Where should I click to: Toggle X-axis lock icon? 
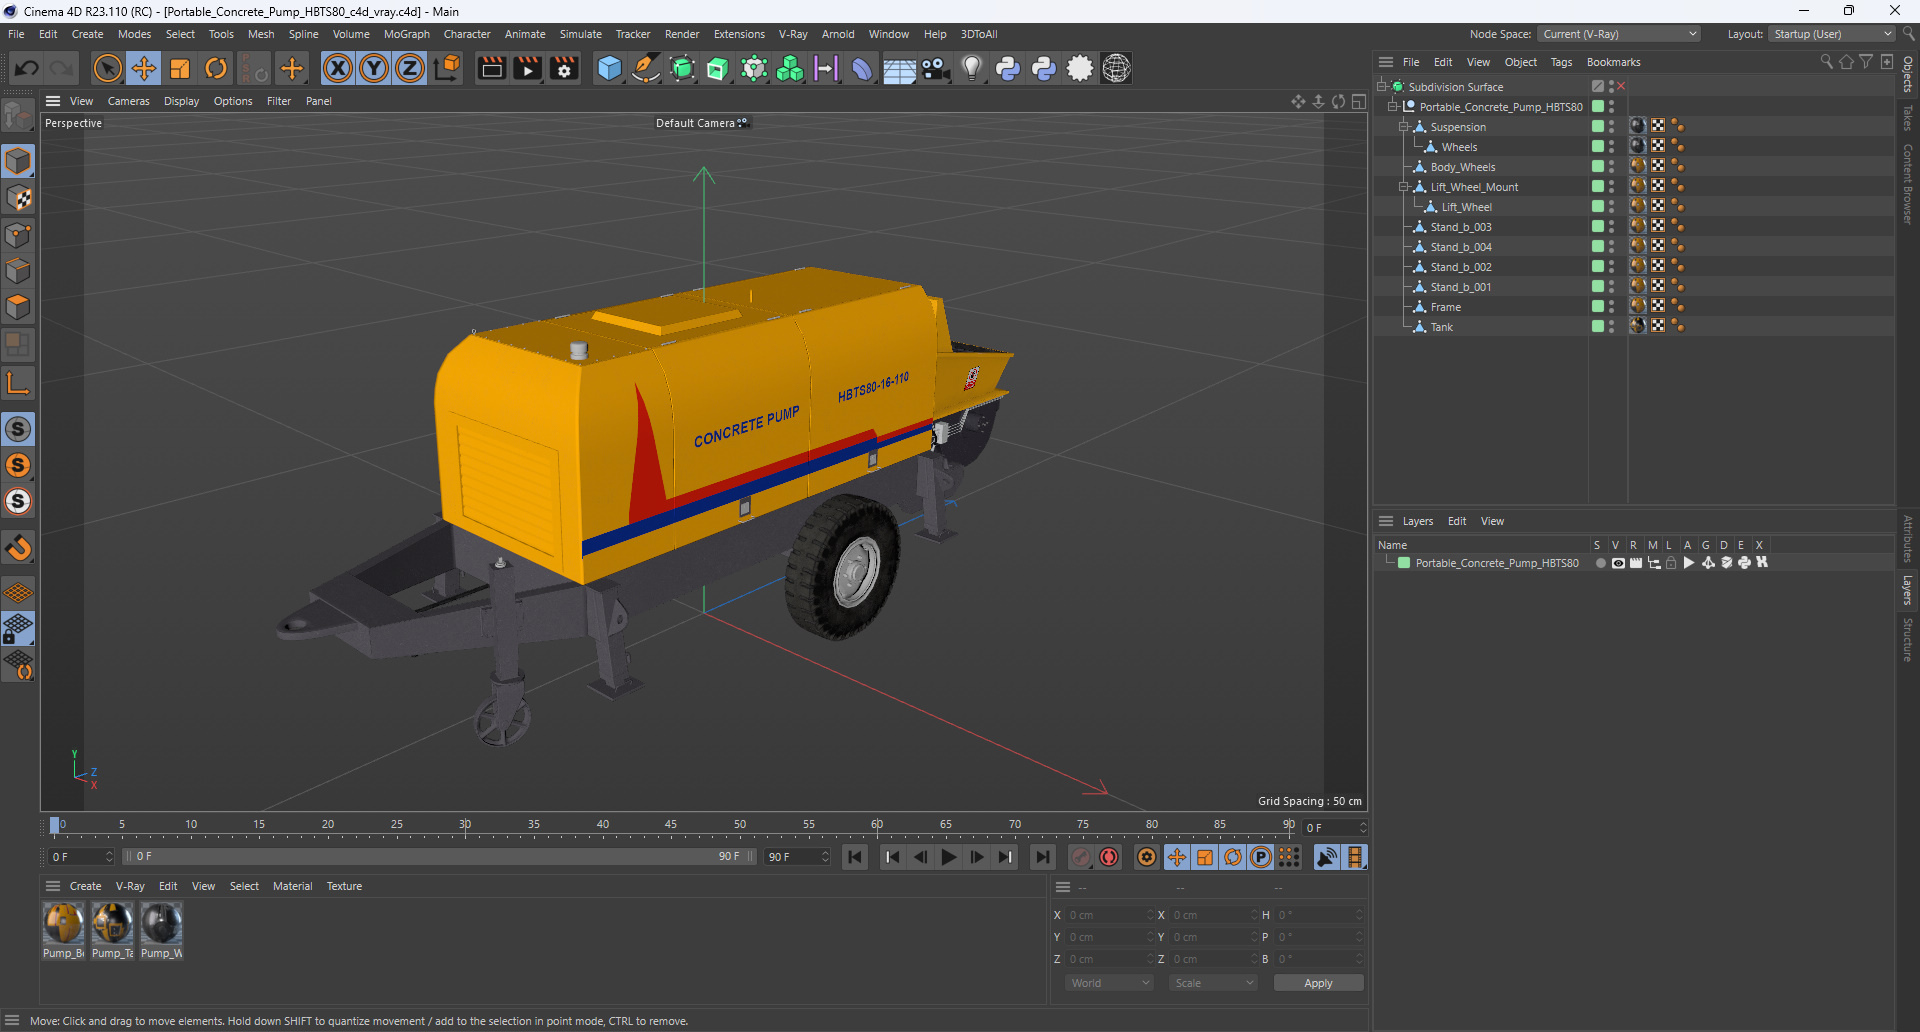tap(338, 68)
